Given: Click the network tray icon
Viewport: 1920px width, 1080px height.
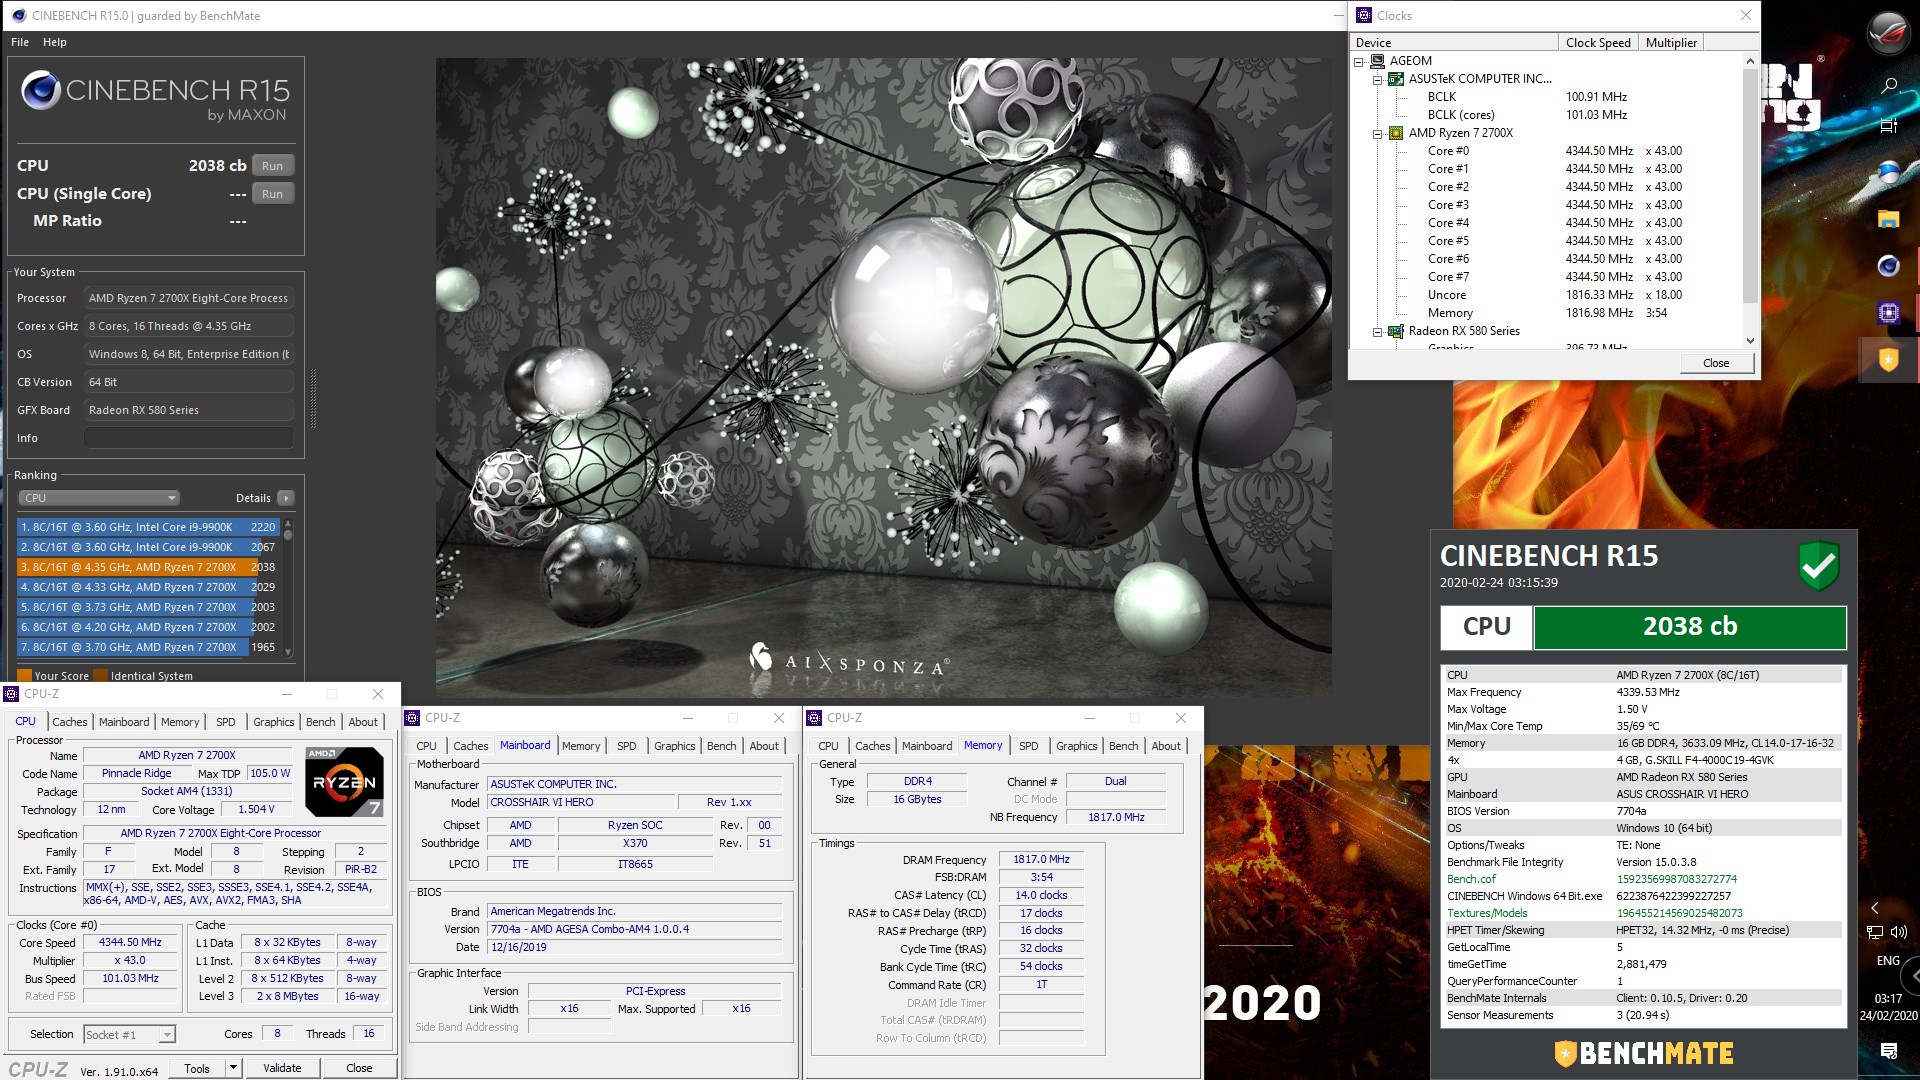Looking at the screenshot, I should click(x=1875, y=932).
